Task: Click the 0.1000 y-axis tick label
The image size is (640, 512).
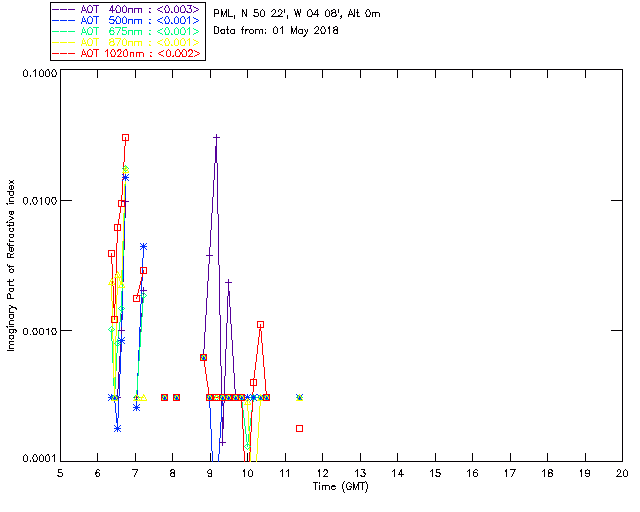Action: (36, 74)
